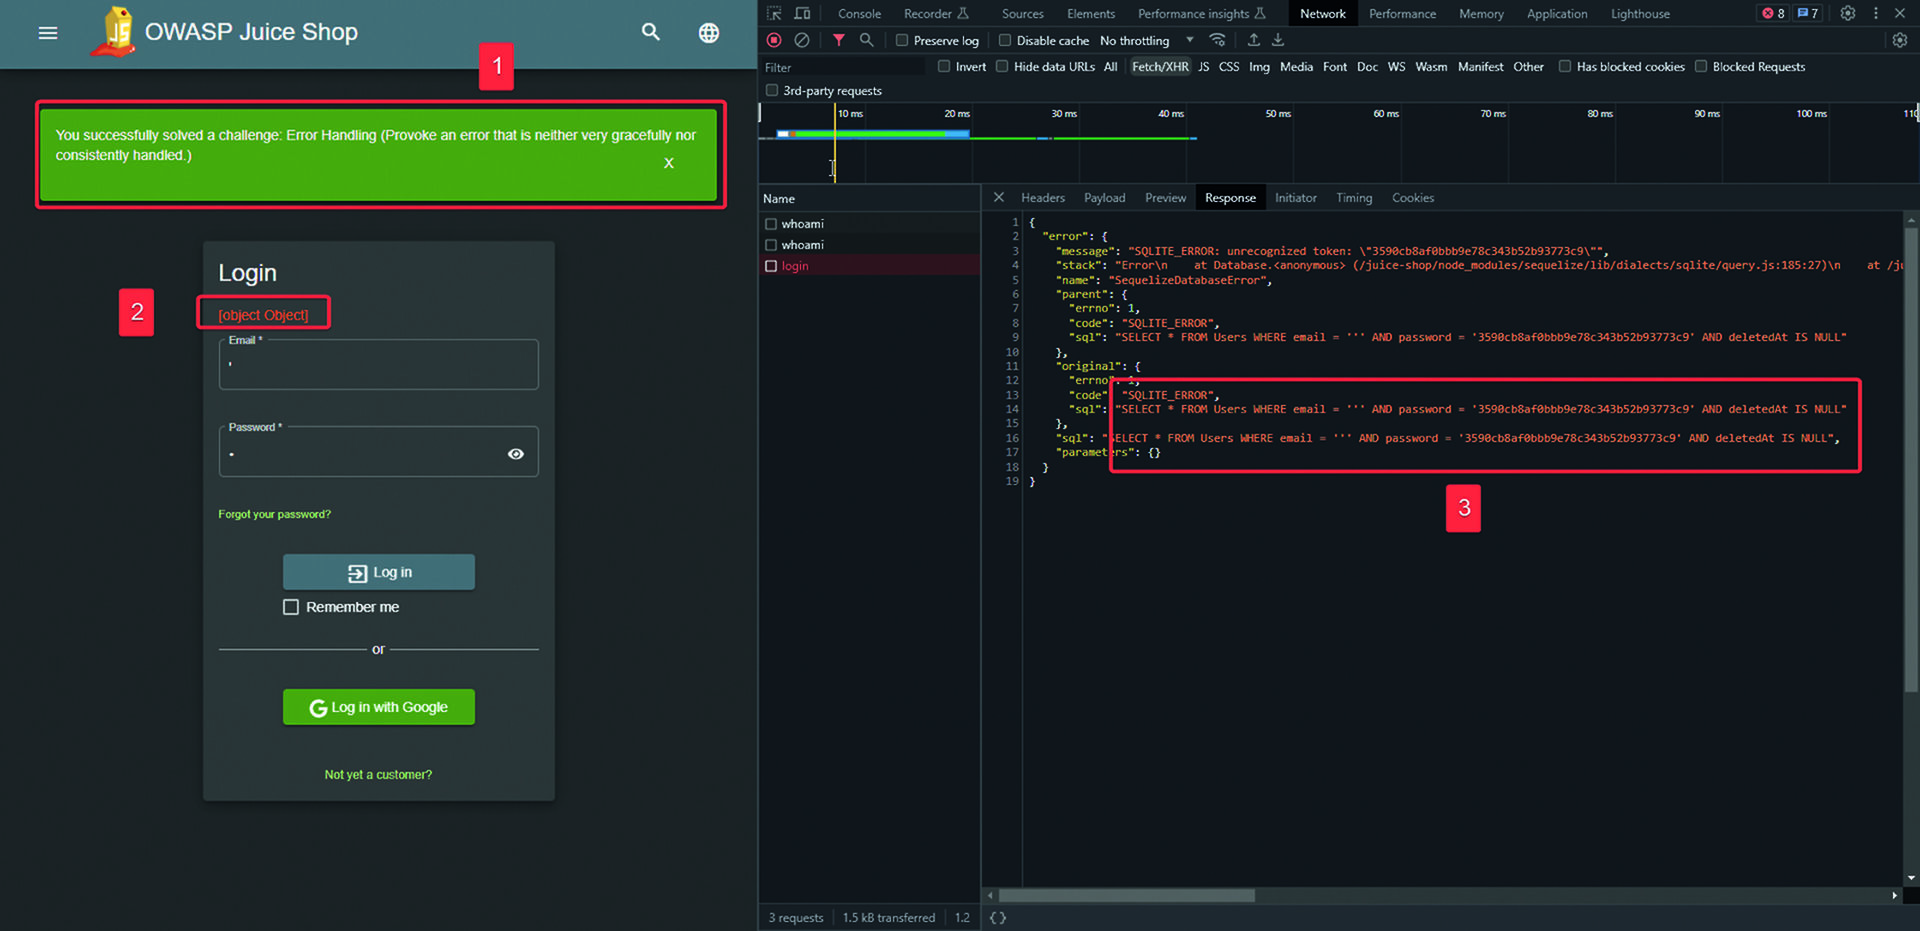Show password with the eye icon

[x=515, y=454]
